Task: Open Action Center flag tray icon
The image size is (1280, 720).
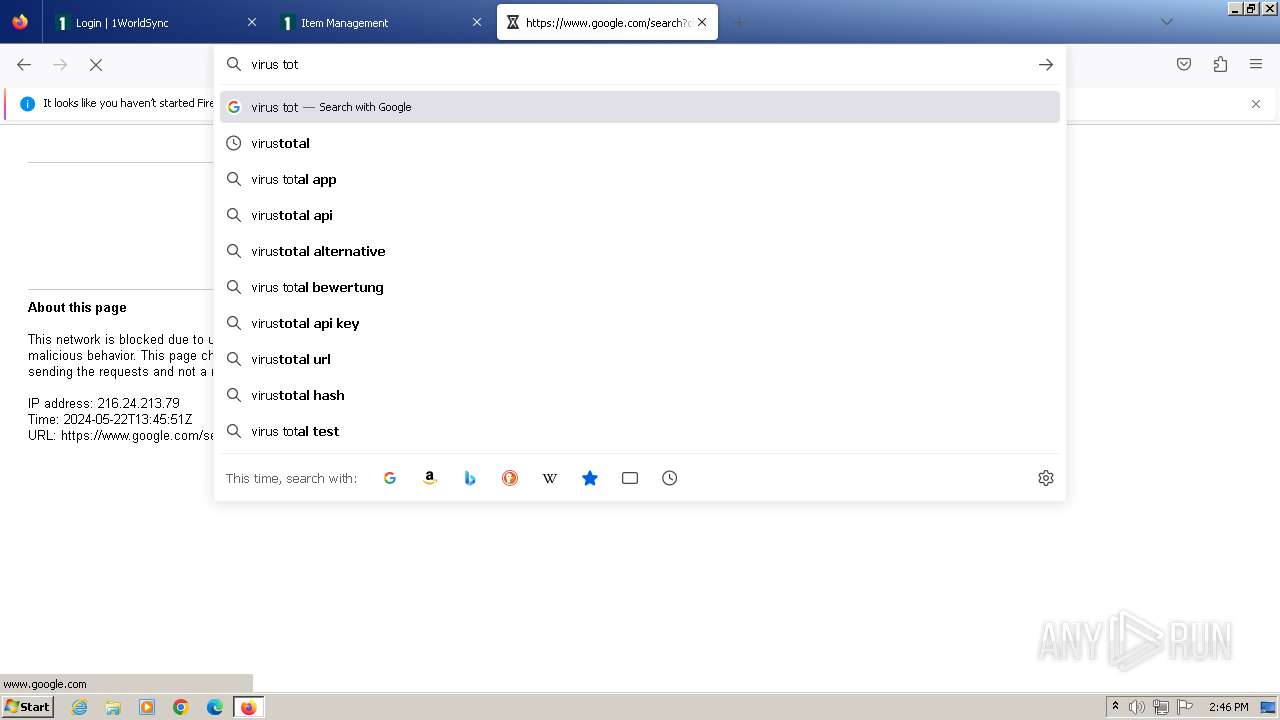Action: [x=1184, y=707]
